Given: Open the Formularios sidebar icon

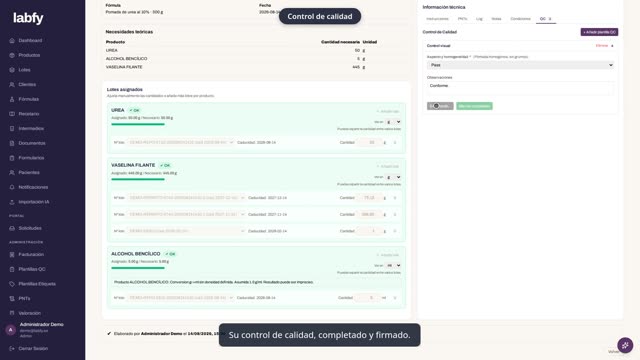Looking at the screenshot, I should pos(12,158).
